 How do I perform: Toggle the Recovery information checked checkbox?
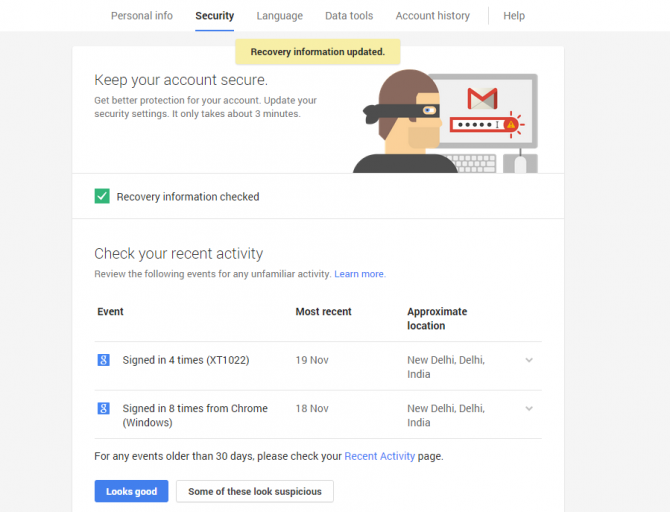click(x=102, y=197)
